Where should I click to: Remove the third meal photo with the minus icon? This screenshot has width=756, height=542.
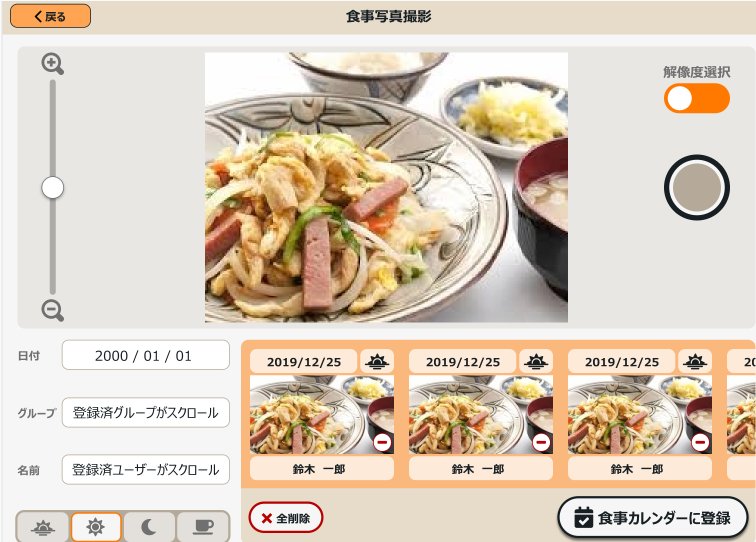(x=701, y=442)
